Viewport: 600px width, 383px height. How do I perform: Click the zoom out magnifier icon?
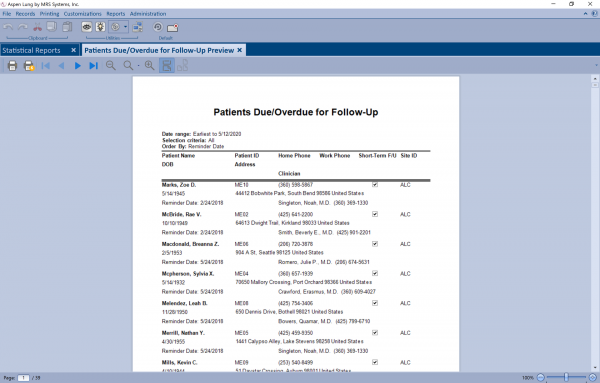pyautogui.click(x=111, y=66)
